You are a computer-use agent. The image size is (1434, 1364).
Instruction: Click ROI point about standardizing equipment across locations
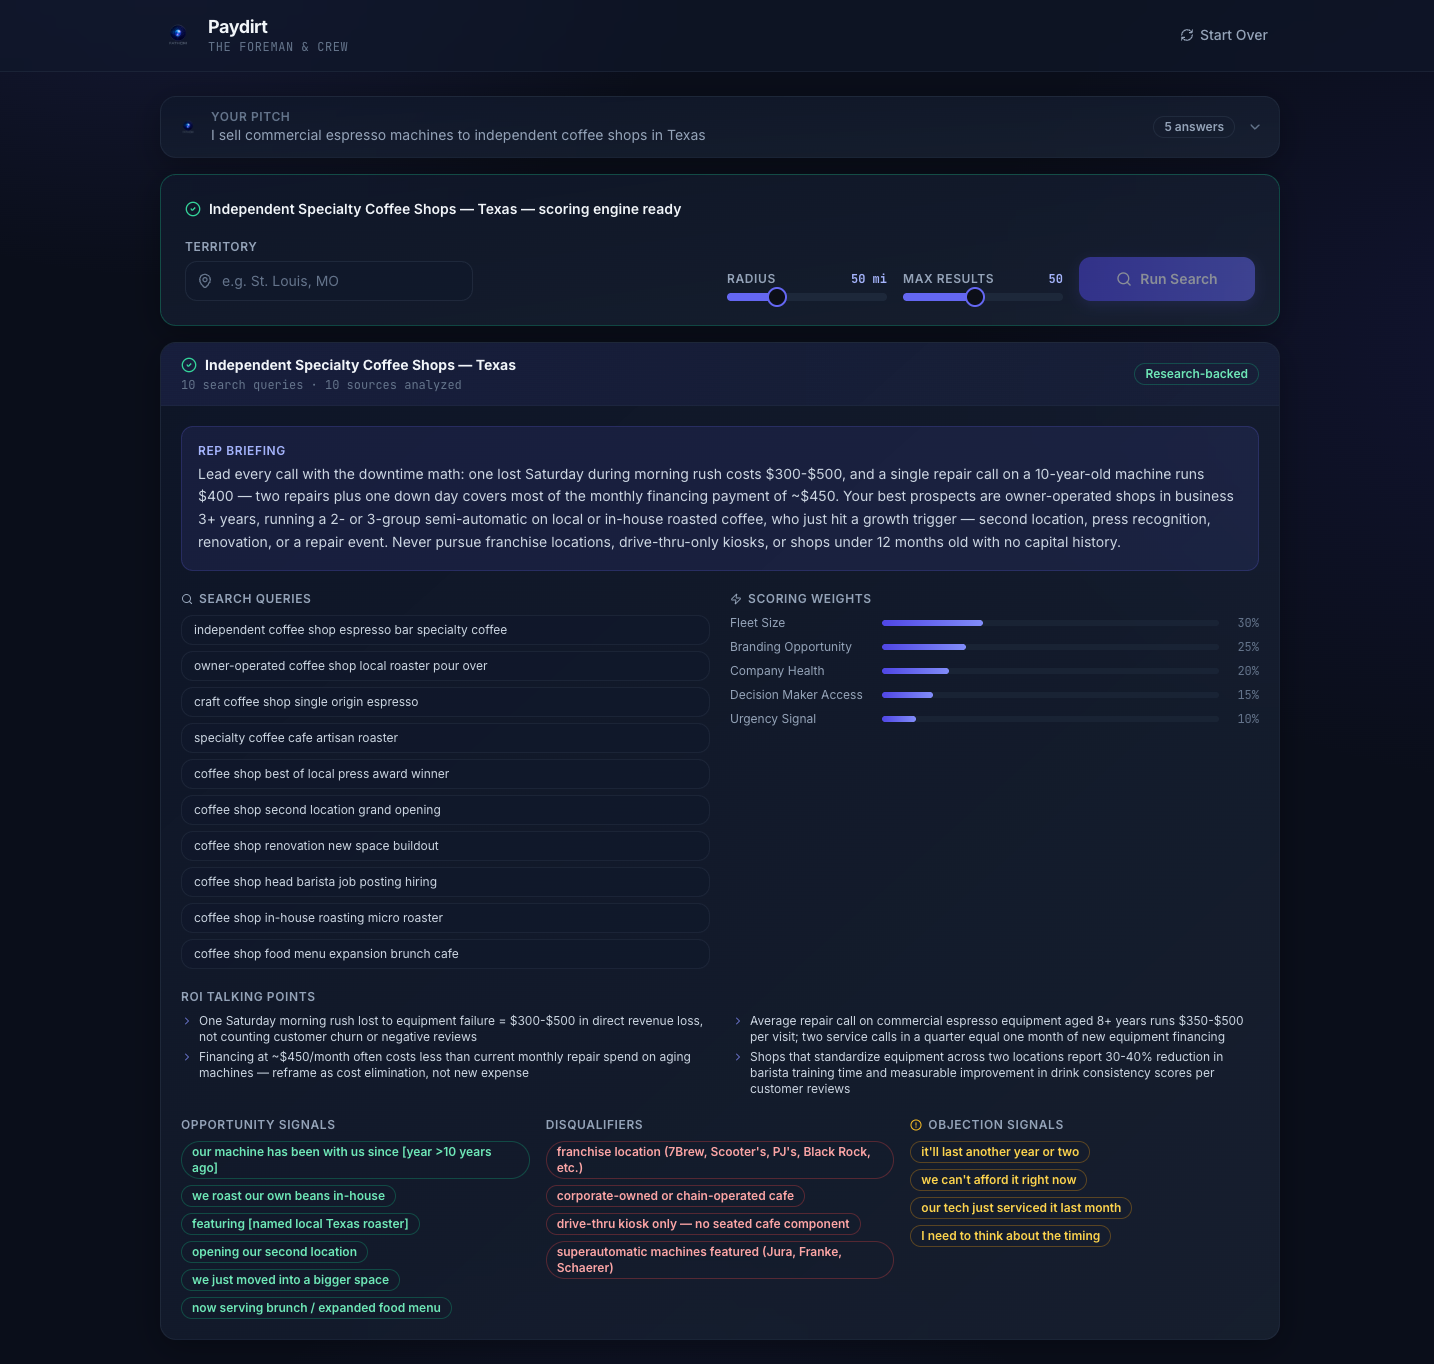click(x=986, y=1073)
